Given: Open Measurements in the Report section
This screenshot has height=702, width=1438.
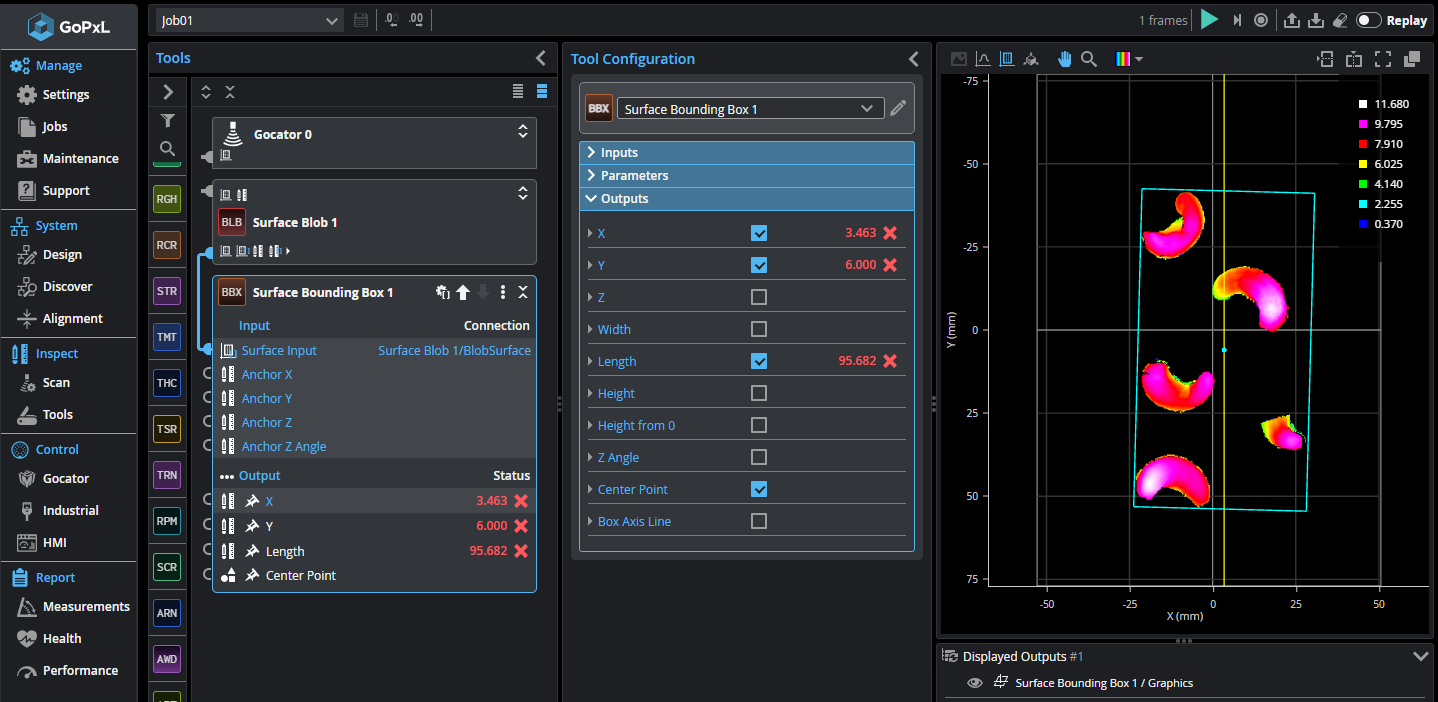Looking at the screenshot, I should [x=86, y=606].
